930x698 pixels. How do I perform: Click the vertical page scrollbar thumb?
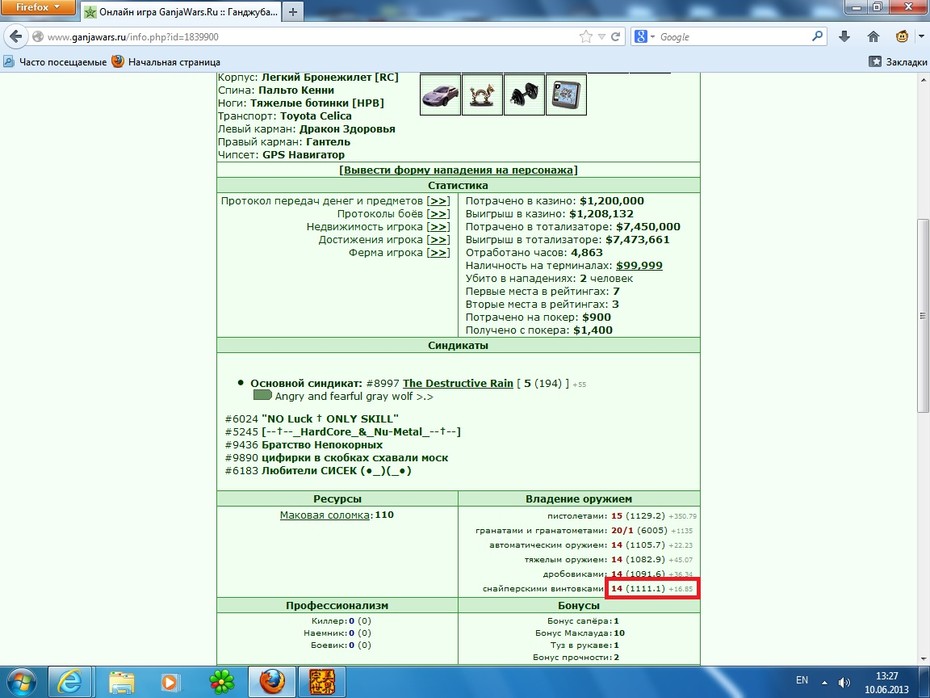click(922, 315)
